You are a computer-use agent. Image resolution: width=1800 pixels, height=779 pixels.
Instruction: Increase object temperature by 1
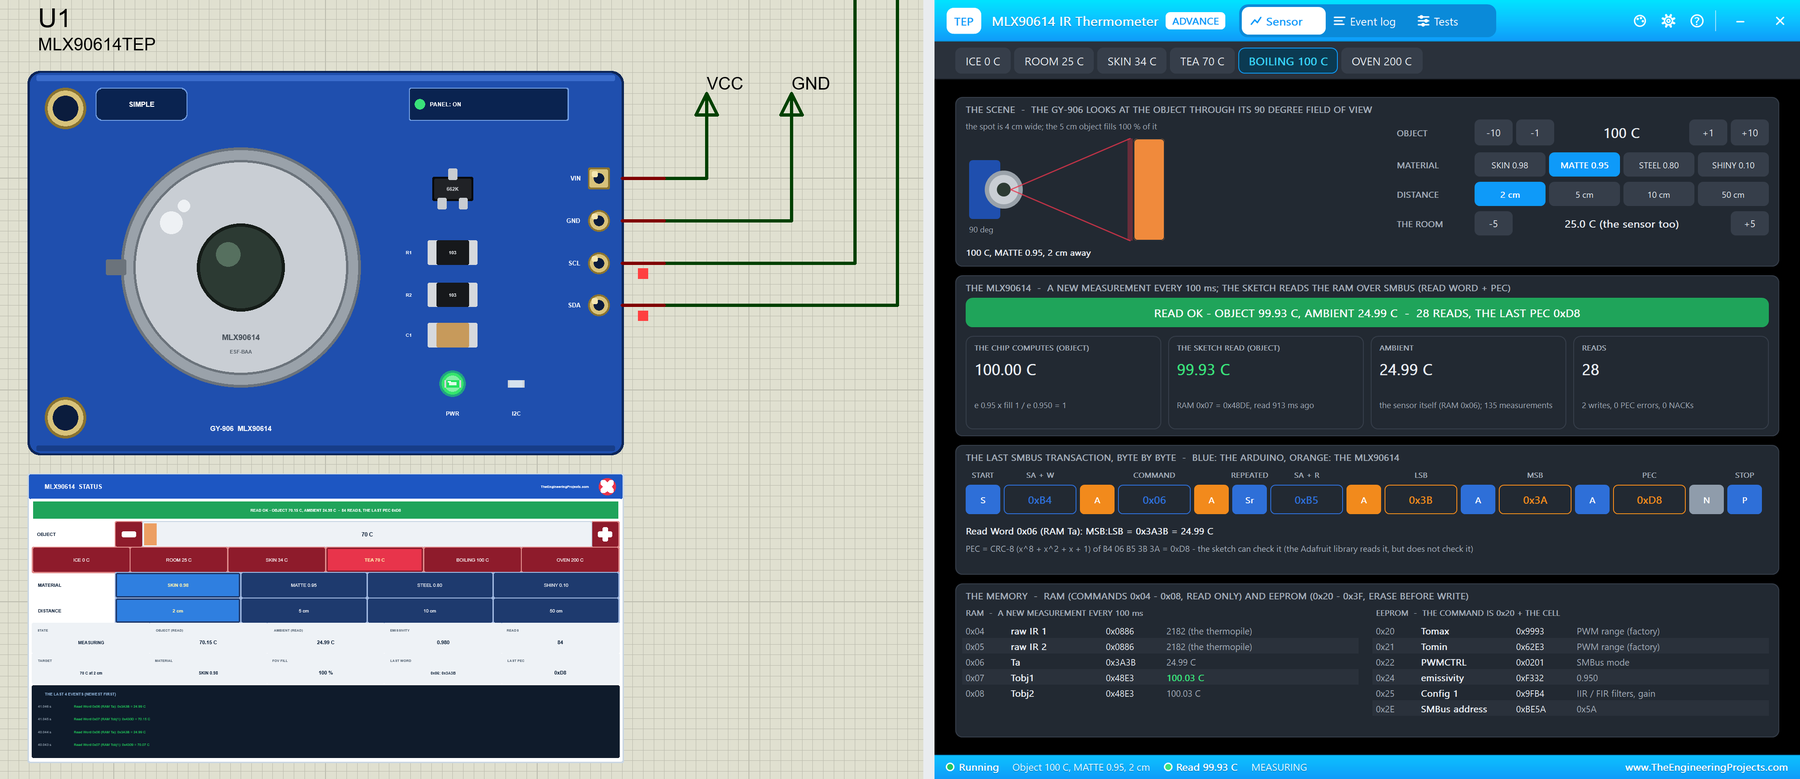pyautogui.click(x=1708, y=133)
